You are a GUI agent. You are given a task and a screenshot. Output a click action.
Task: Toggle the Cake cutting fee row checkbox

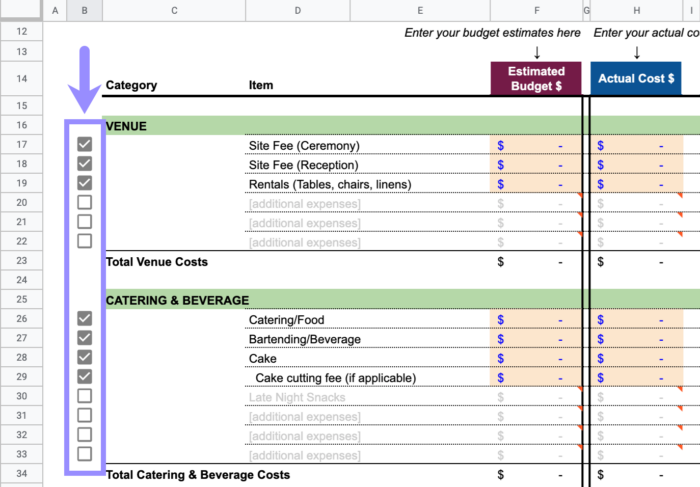click(84, 377)
